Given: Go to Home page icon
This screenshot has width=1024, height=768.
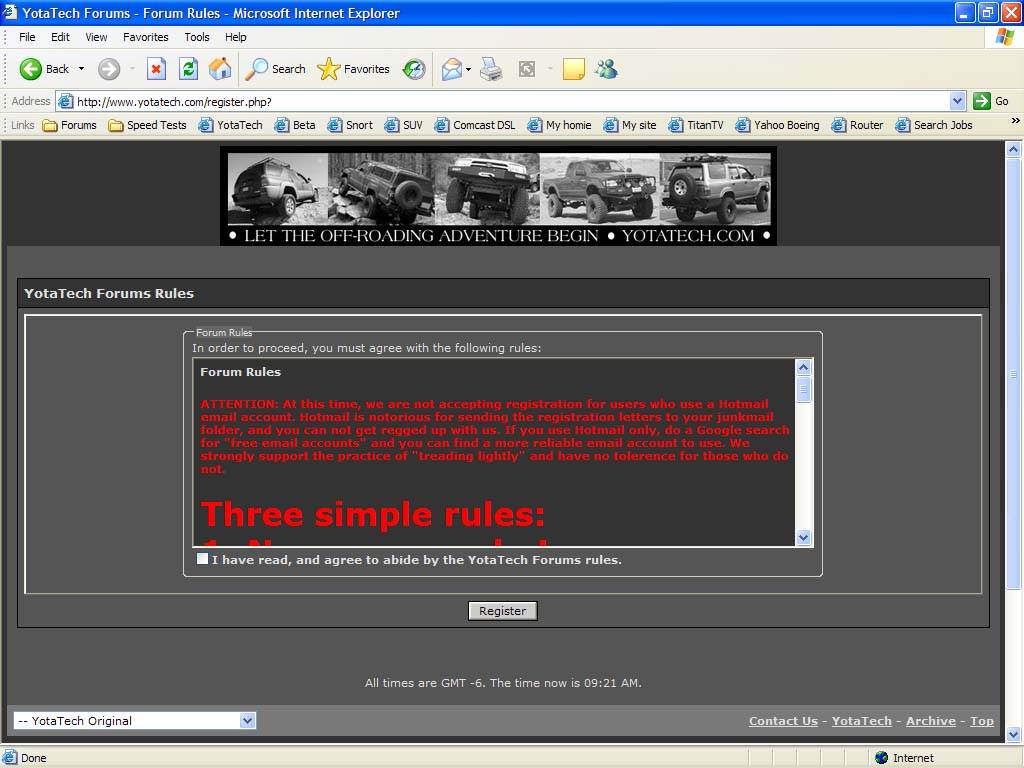Looking at the screenshot, I should coord(220,69).
